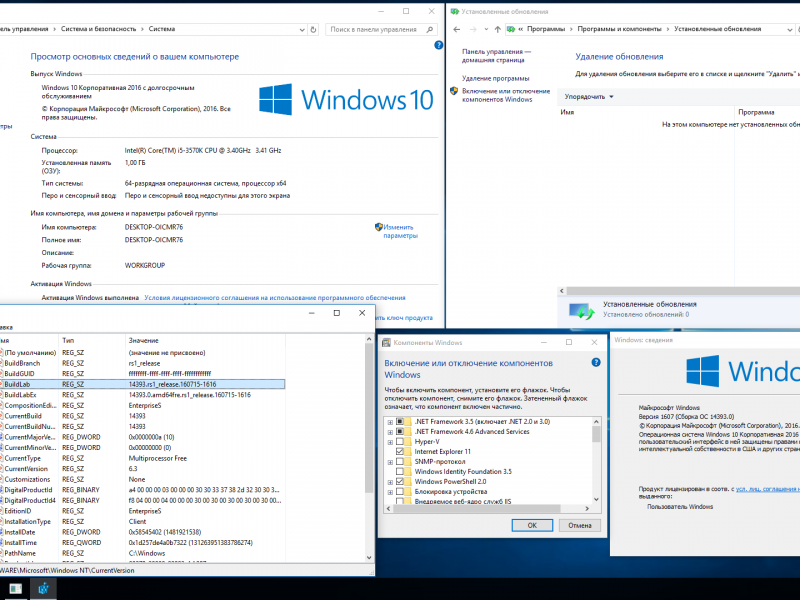Open the Registry Editor taskbar icon
Viewport: 800px width, 600px height.
(43, 589)
